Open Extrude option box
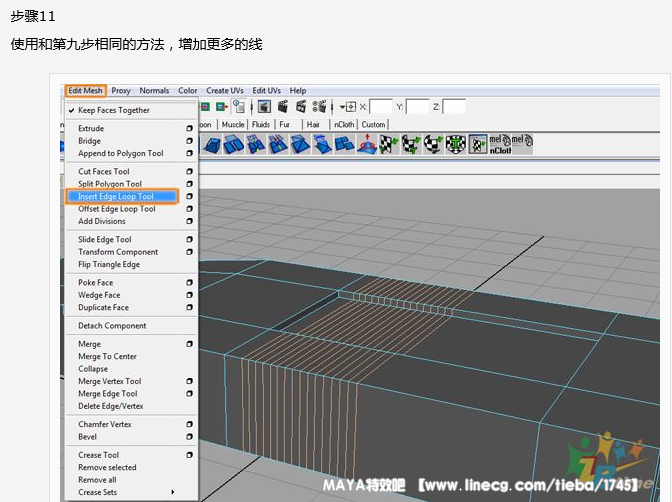 coord(189,129)
